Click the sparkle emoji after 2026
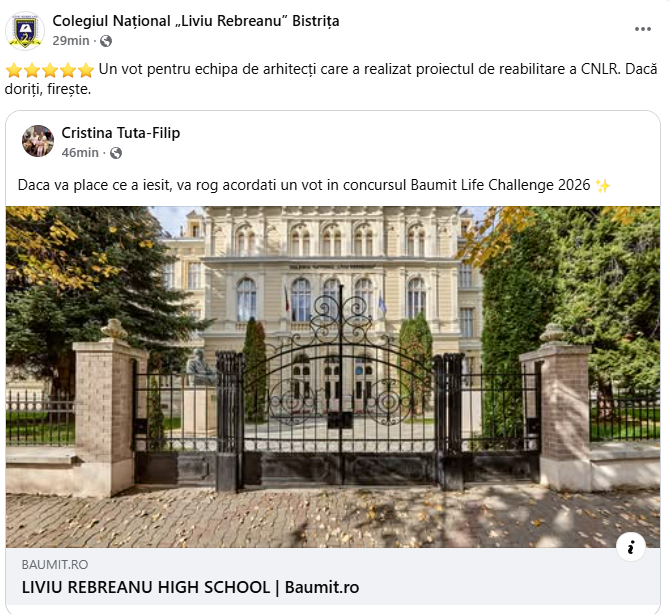Image resolution: width=669 pixels, height=614 pixels. 602,186
